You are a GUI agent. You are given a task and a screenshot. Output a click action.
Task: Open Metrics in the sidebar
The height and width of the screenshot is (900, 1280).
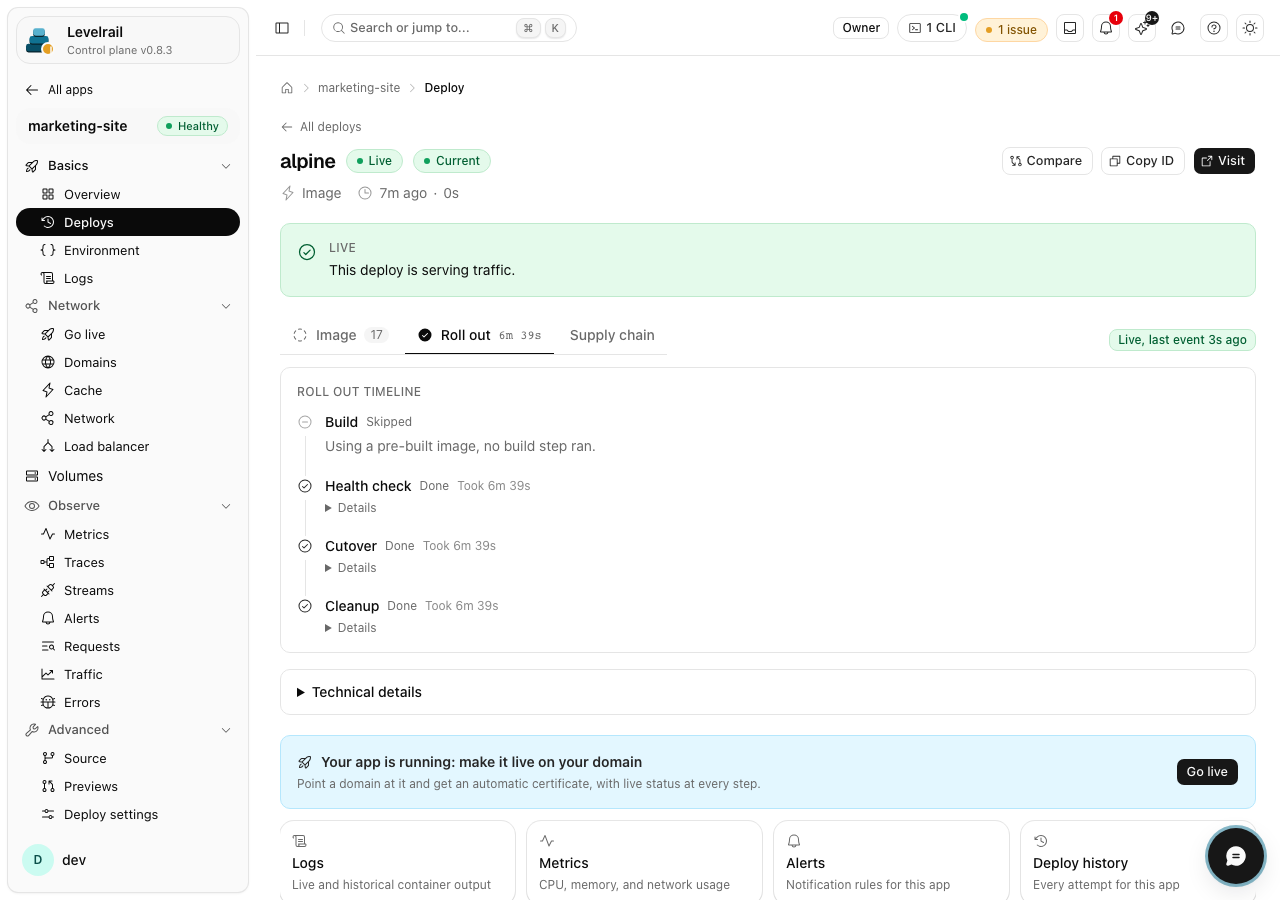coord(128,534)
